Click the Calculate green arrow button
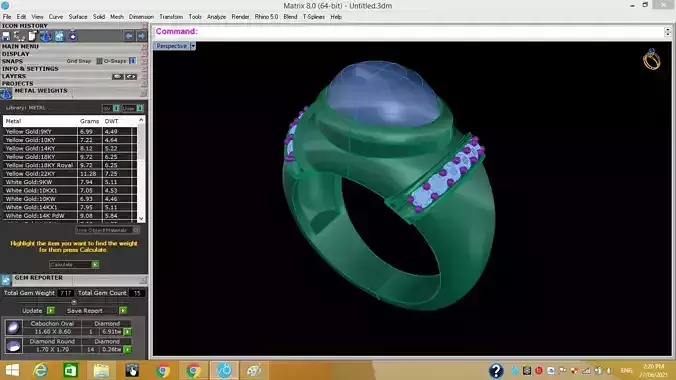 (x=95, y=264)
